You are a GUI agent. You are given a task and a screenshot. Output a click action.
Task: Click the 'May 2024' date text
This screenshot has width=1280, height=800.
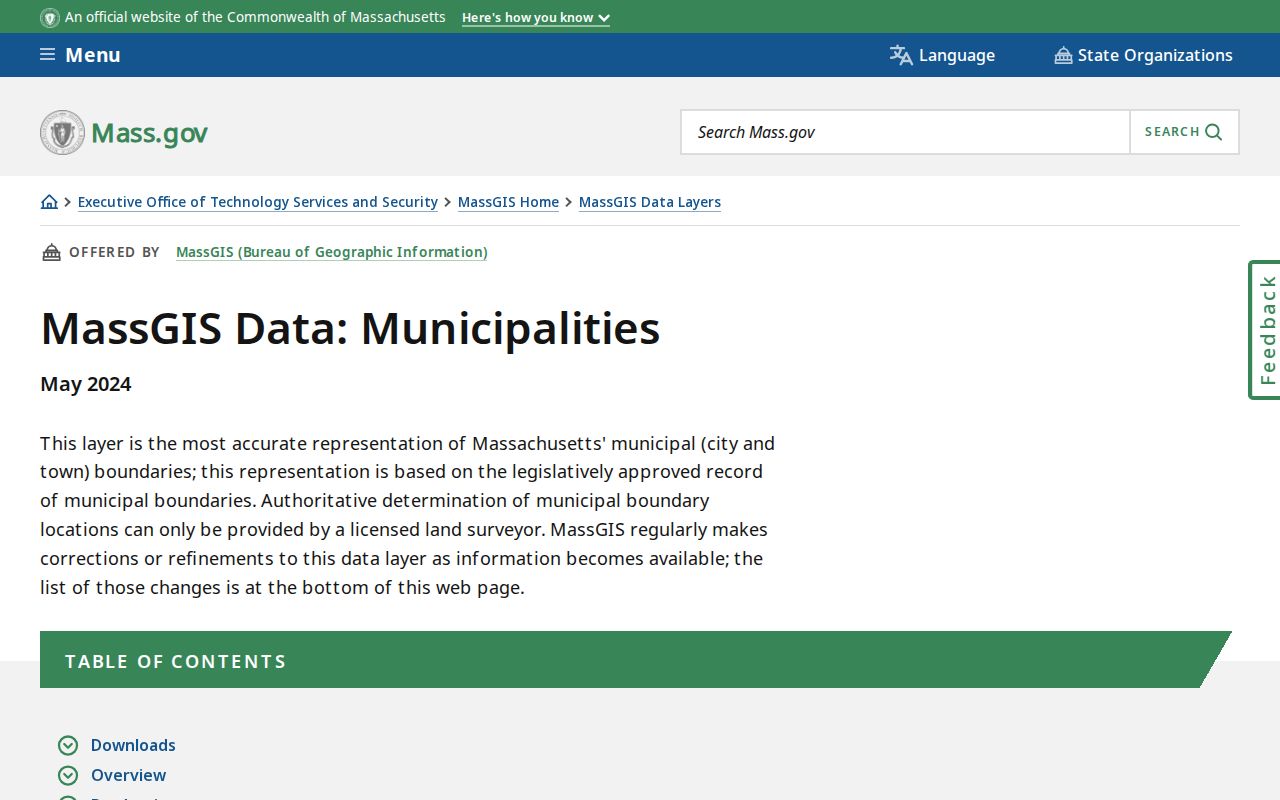coord(86,384)
